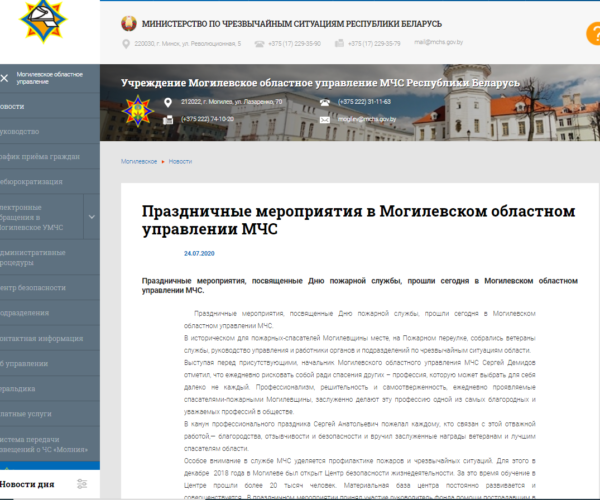Click the Mogilev department star emblem in banner

(x=137, y=111)
